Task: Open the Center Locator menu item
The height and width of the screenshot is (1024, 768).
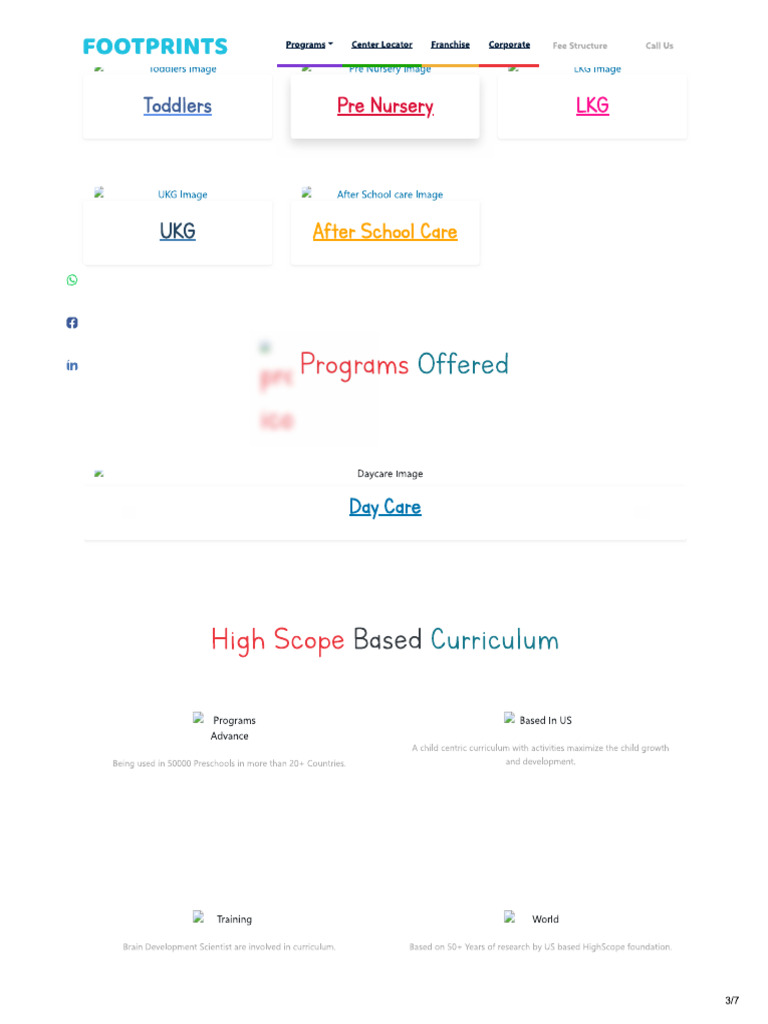Action: click(x=382, y=45)
